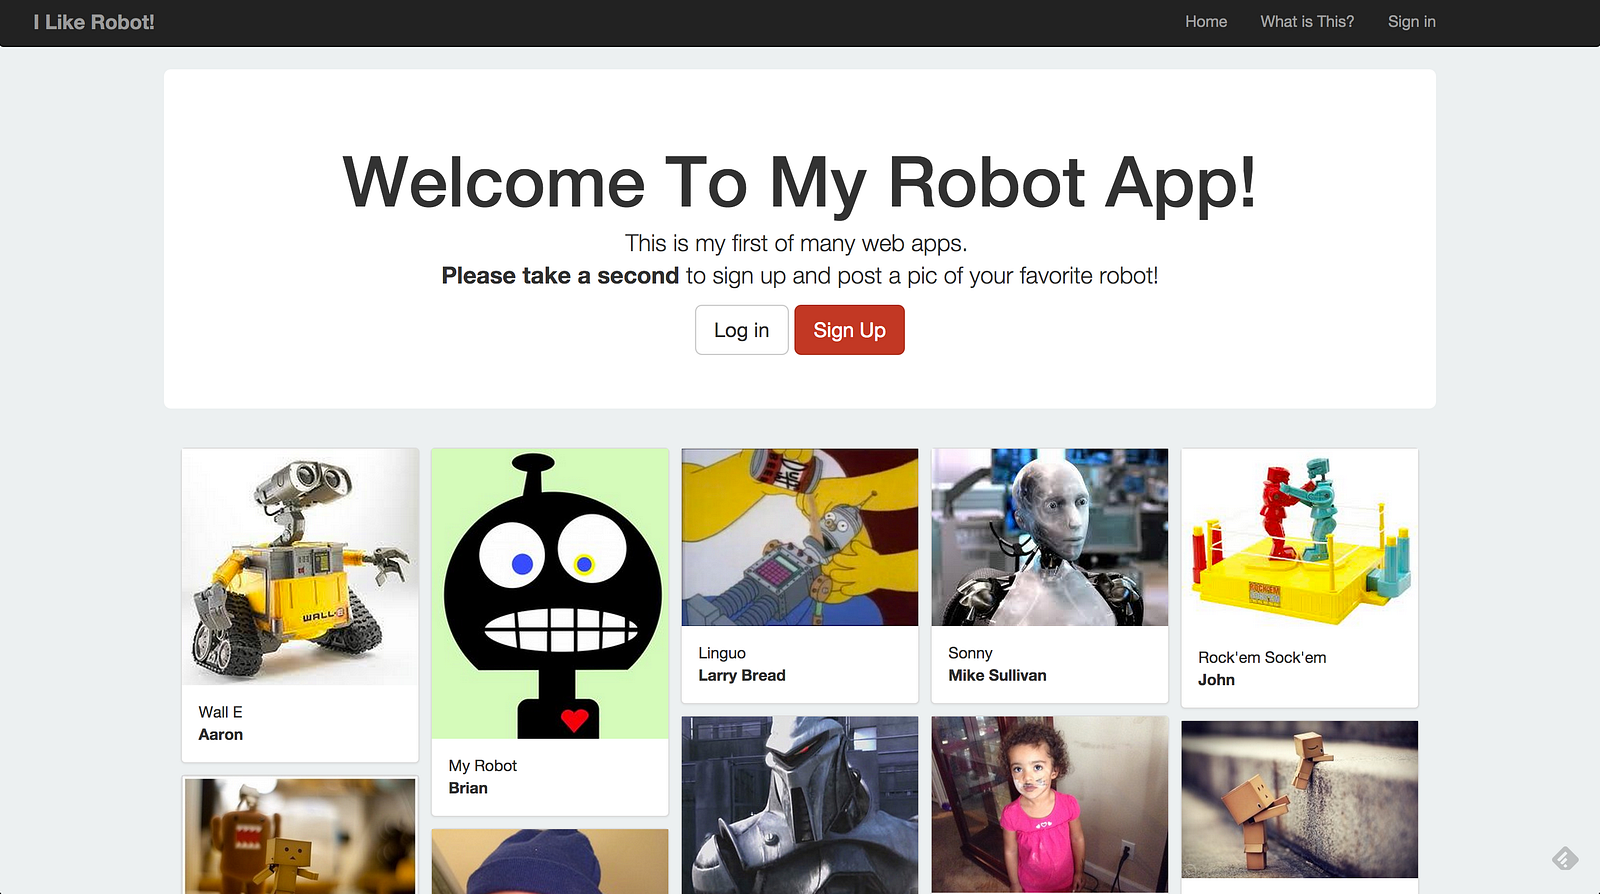Click the Log in button
This screenshot has height=894, width=1600.
click(x=742, y=330)
